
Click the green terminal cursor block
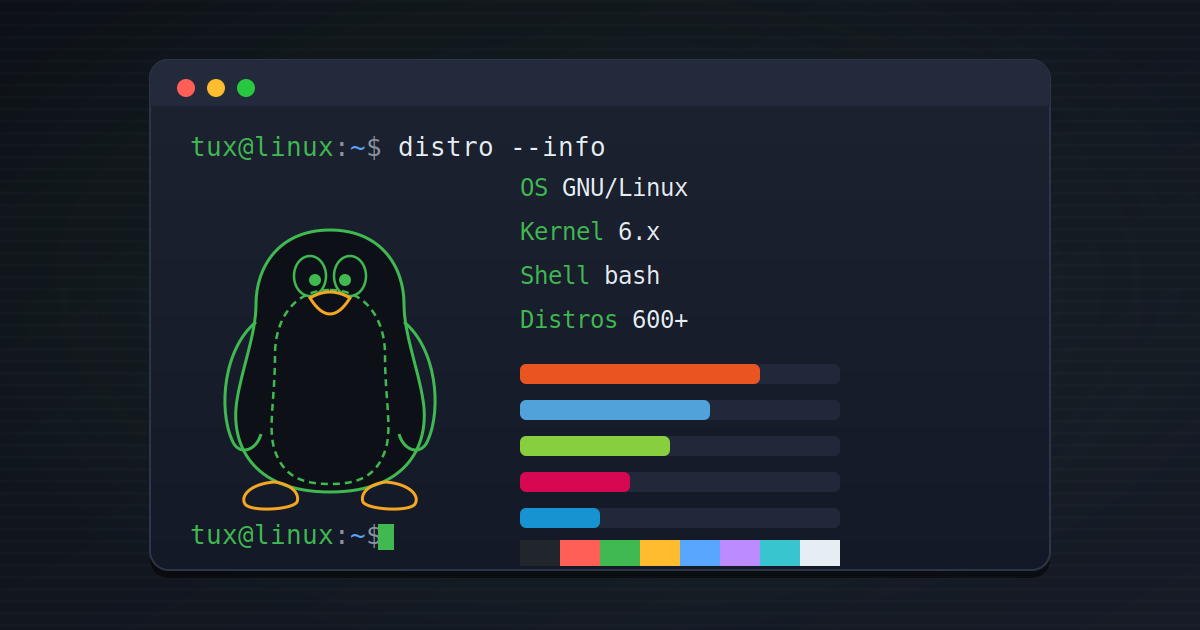(x=386, y=537)
